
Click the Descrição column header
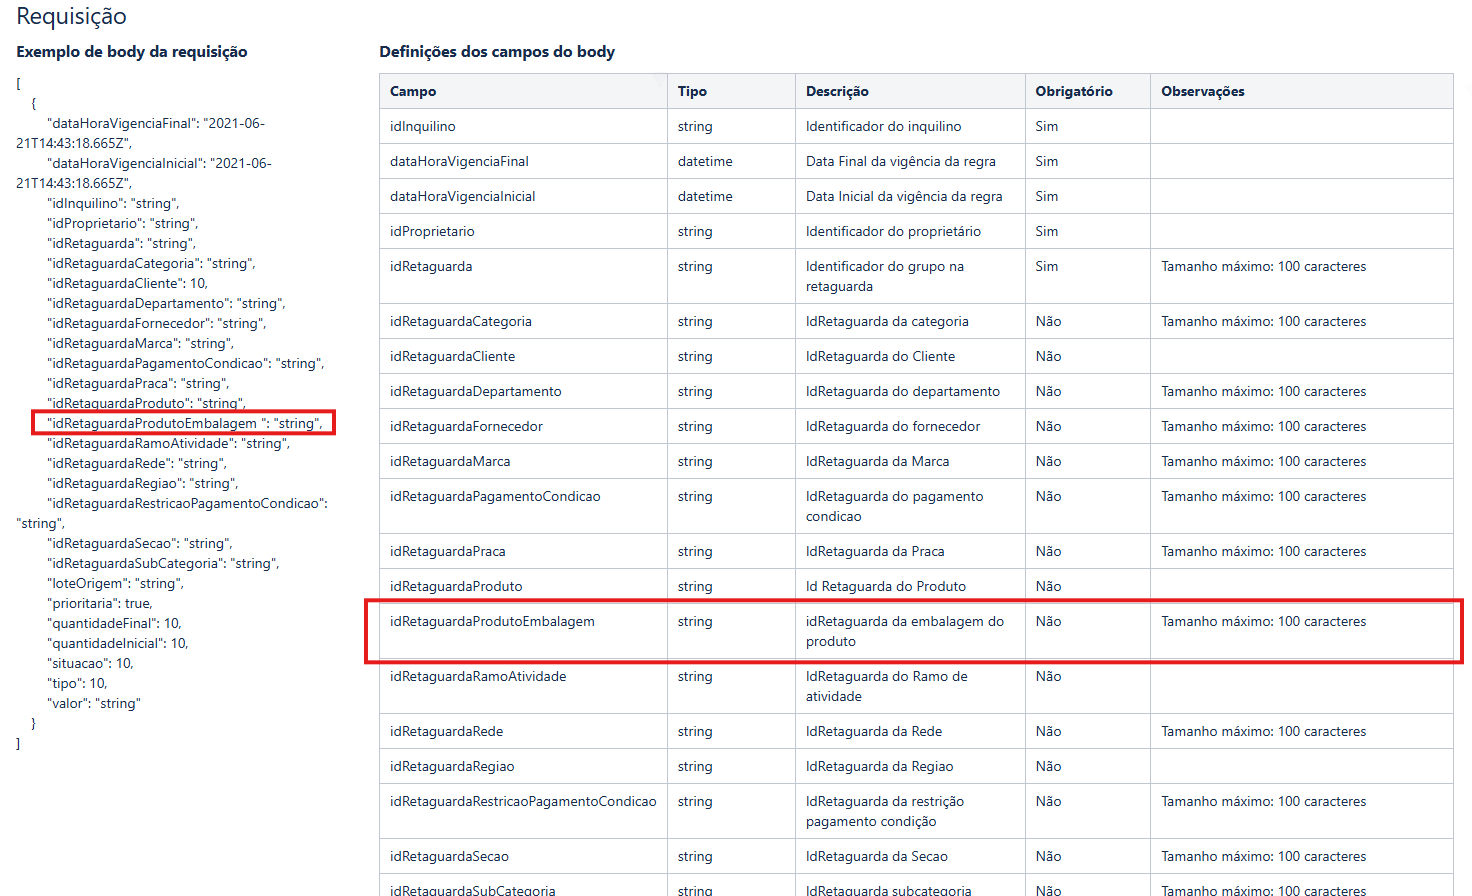pos(837,91)
